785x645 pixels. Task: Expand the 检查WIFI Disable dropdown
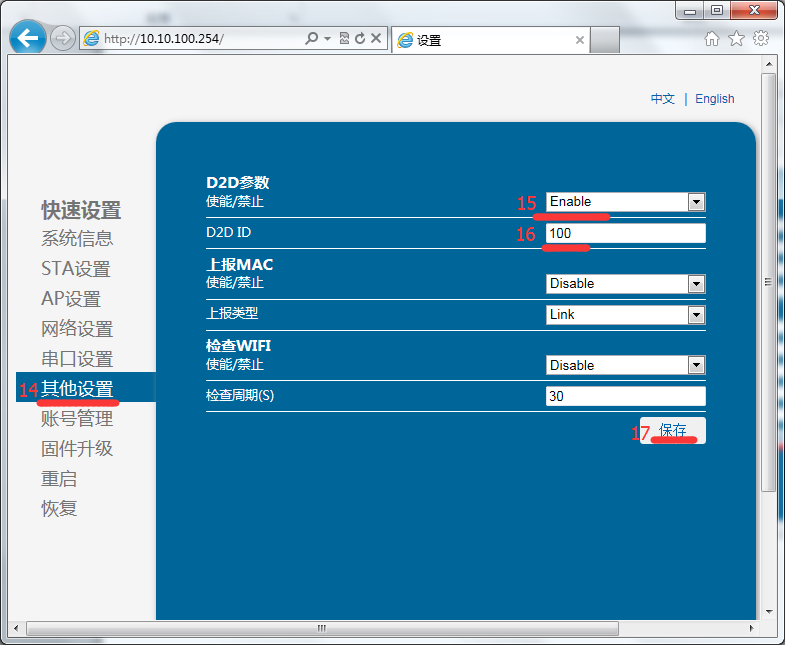[x=625, y=366]
